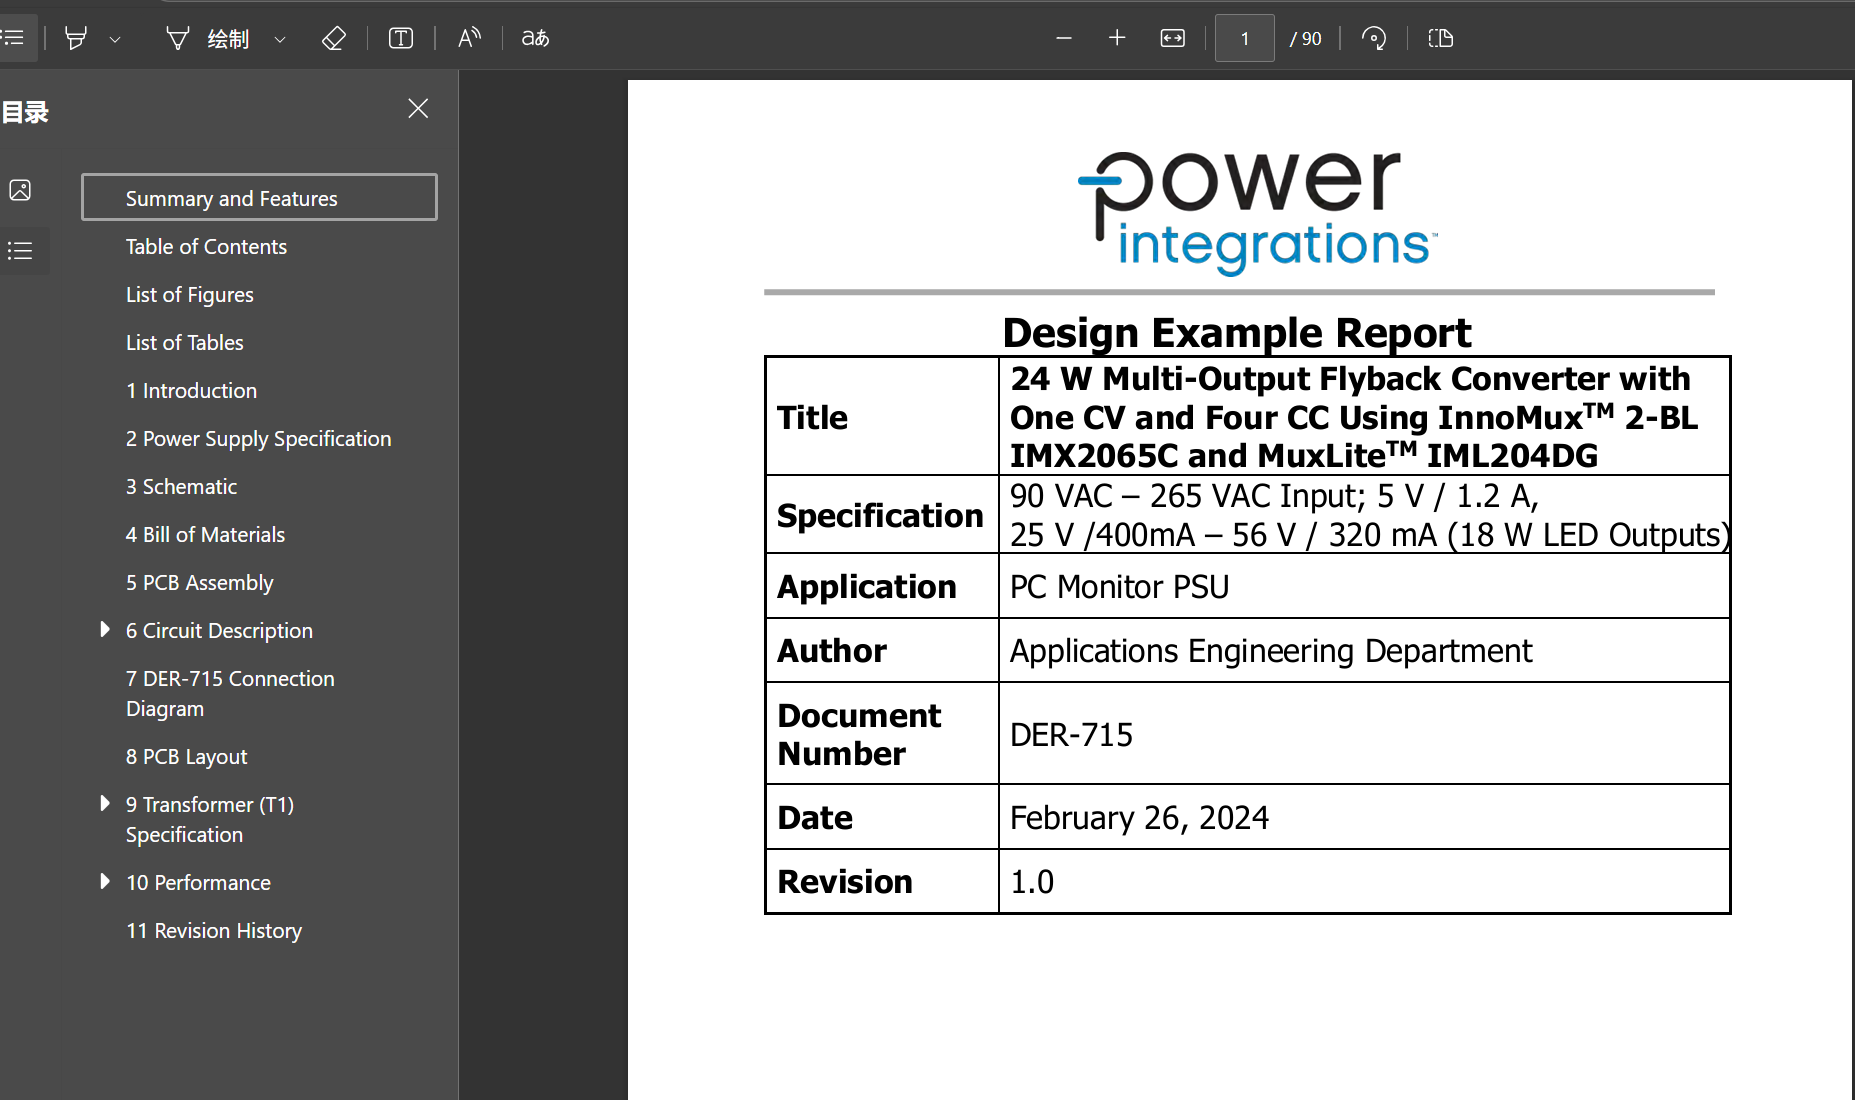Click the Design Example Report heading
The image size is (1855, 1100).
tap(1237, 332)
